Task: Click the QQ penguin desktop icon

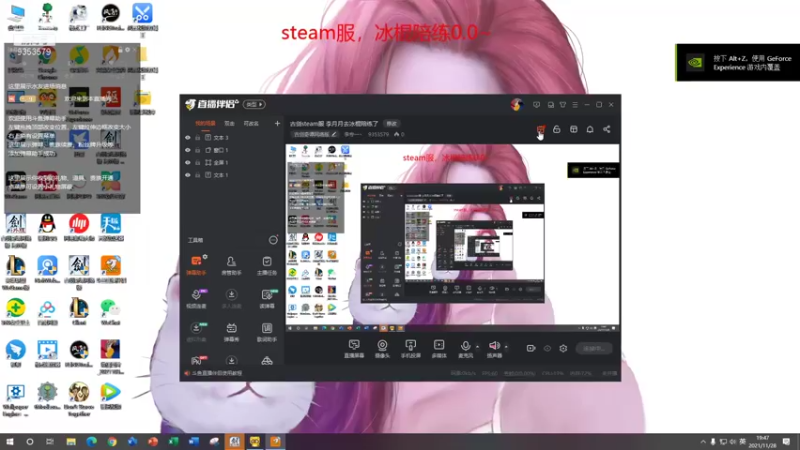Action: point(47,228)
